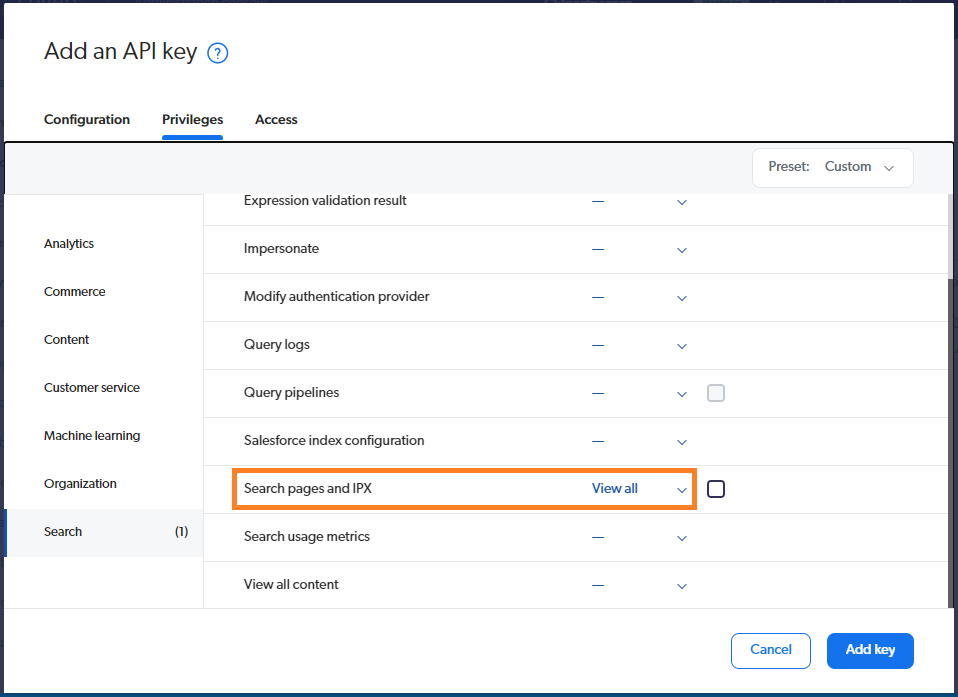Check the Search pages and IPX checkbox
The width and height of the screenshot is (958, 697).
[715, 489]
